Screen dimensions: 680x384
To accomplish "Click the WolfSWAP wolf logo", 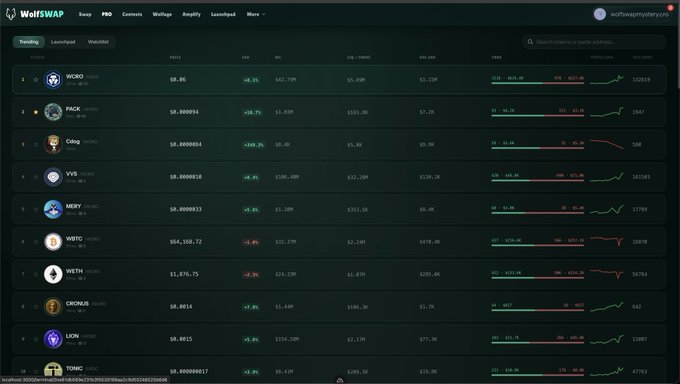I will click(x=11, y=14).
